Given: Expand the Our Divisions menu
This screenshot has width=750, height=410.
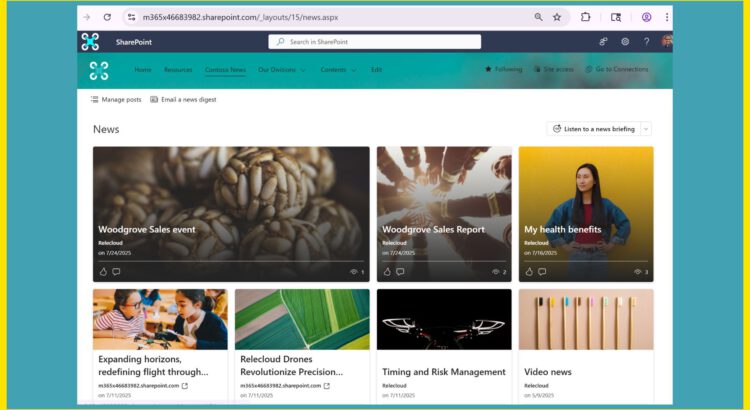Looking at the screenshot, I should [281, 70].
